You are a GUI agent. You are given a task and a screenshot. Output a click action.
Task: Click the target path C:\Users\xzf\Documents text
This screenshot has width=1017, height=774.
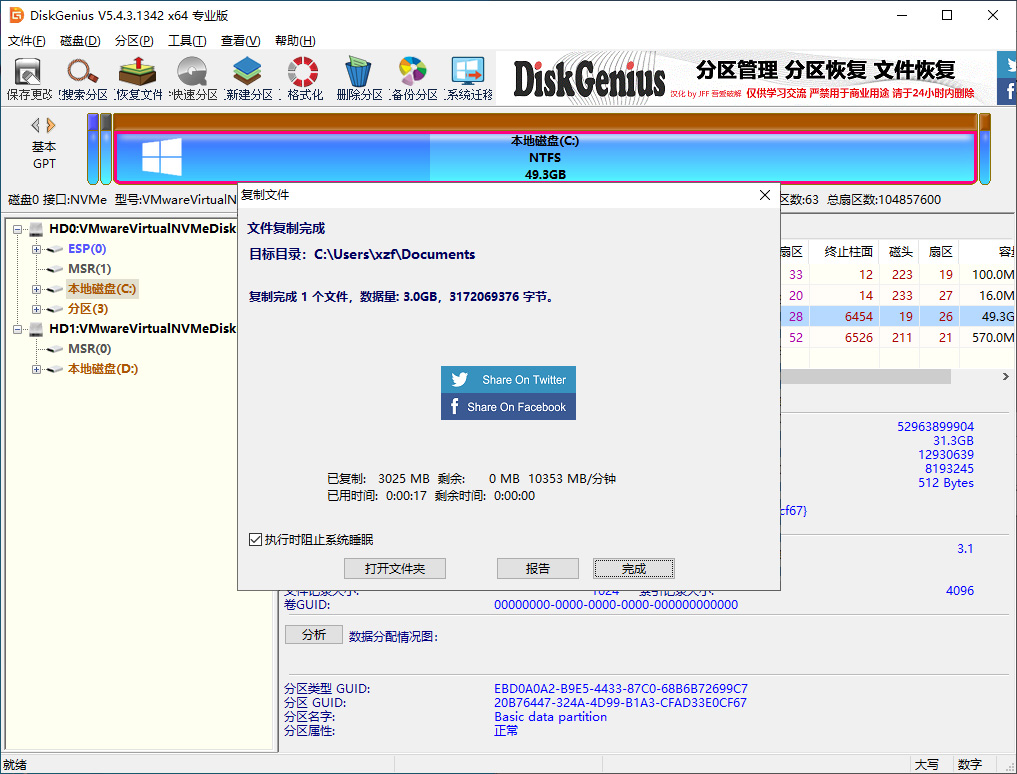click(x=394, y=254)
